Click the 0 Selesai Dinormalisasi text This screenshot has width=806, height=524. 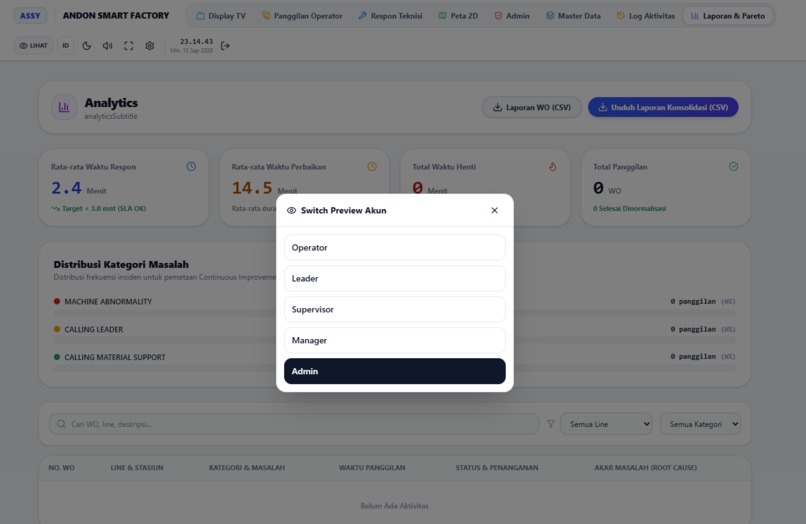click(630, 208)
